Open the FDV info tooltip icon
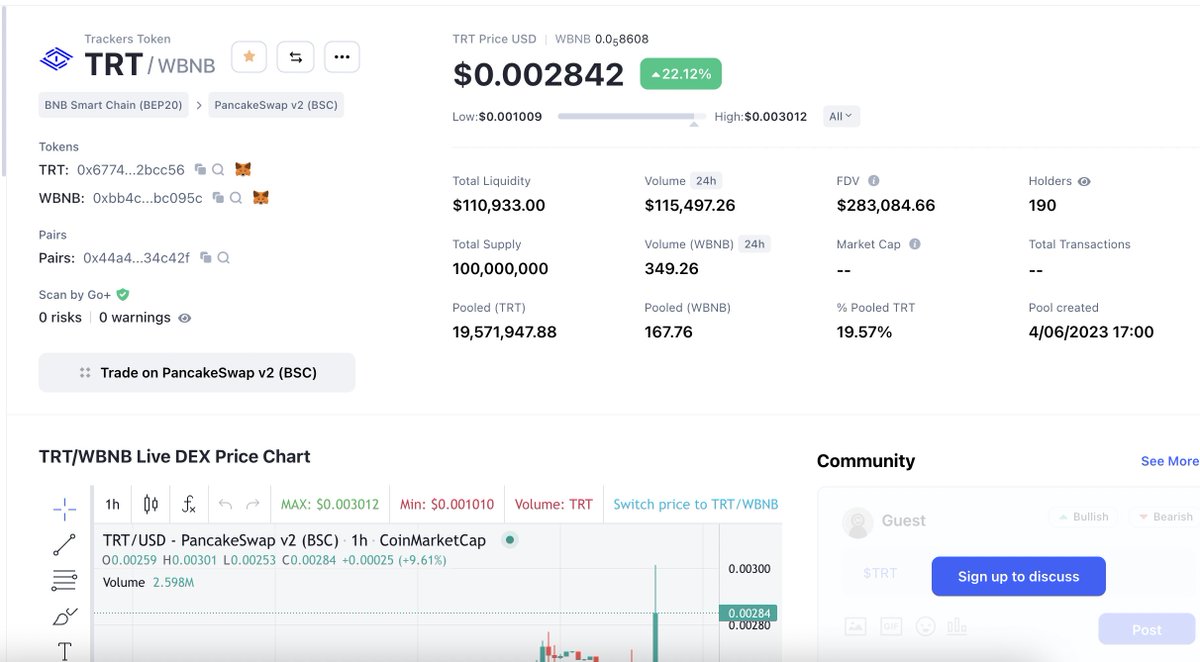The width and height of the screenshot is (1200, 662). 874,181
